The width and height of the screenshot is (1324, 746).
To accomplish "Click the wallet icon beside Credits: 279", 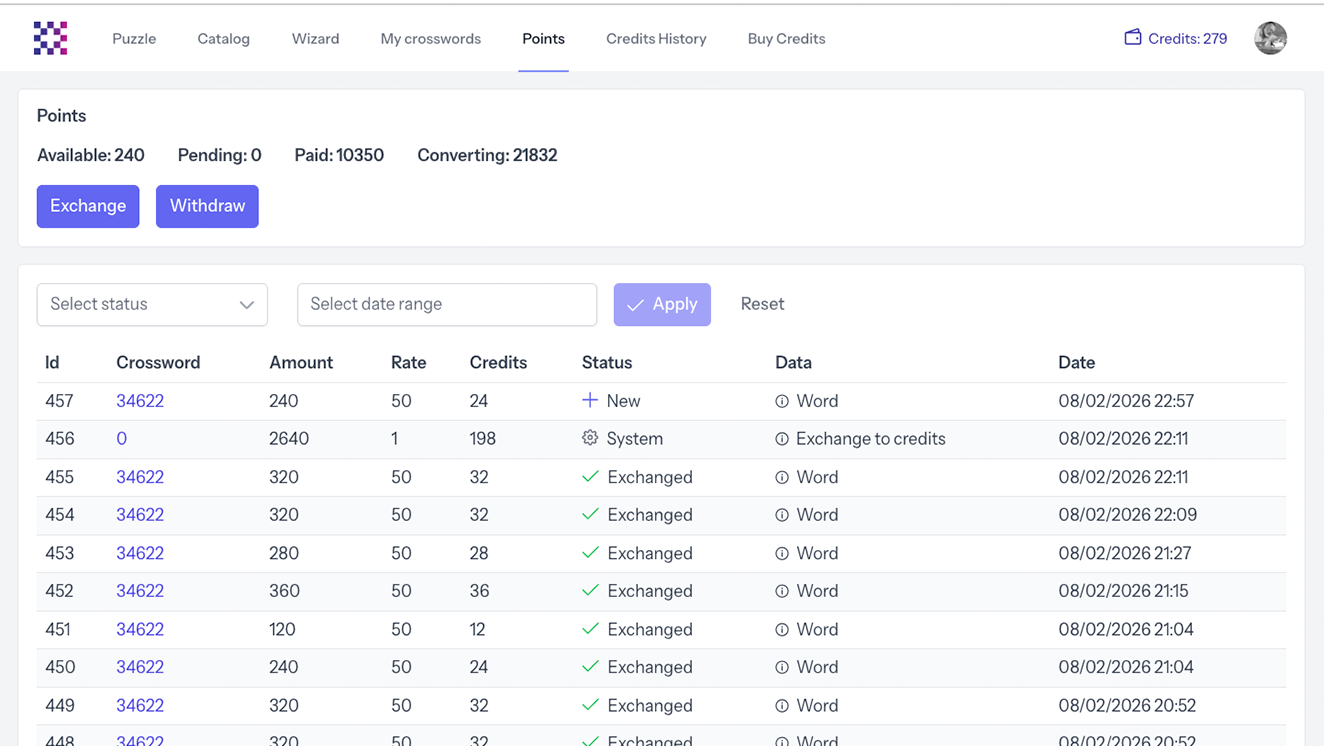I will [1133, 37].
